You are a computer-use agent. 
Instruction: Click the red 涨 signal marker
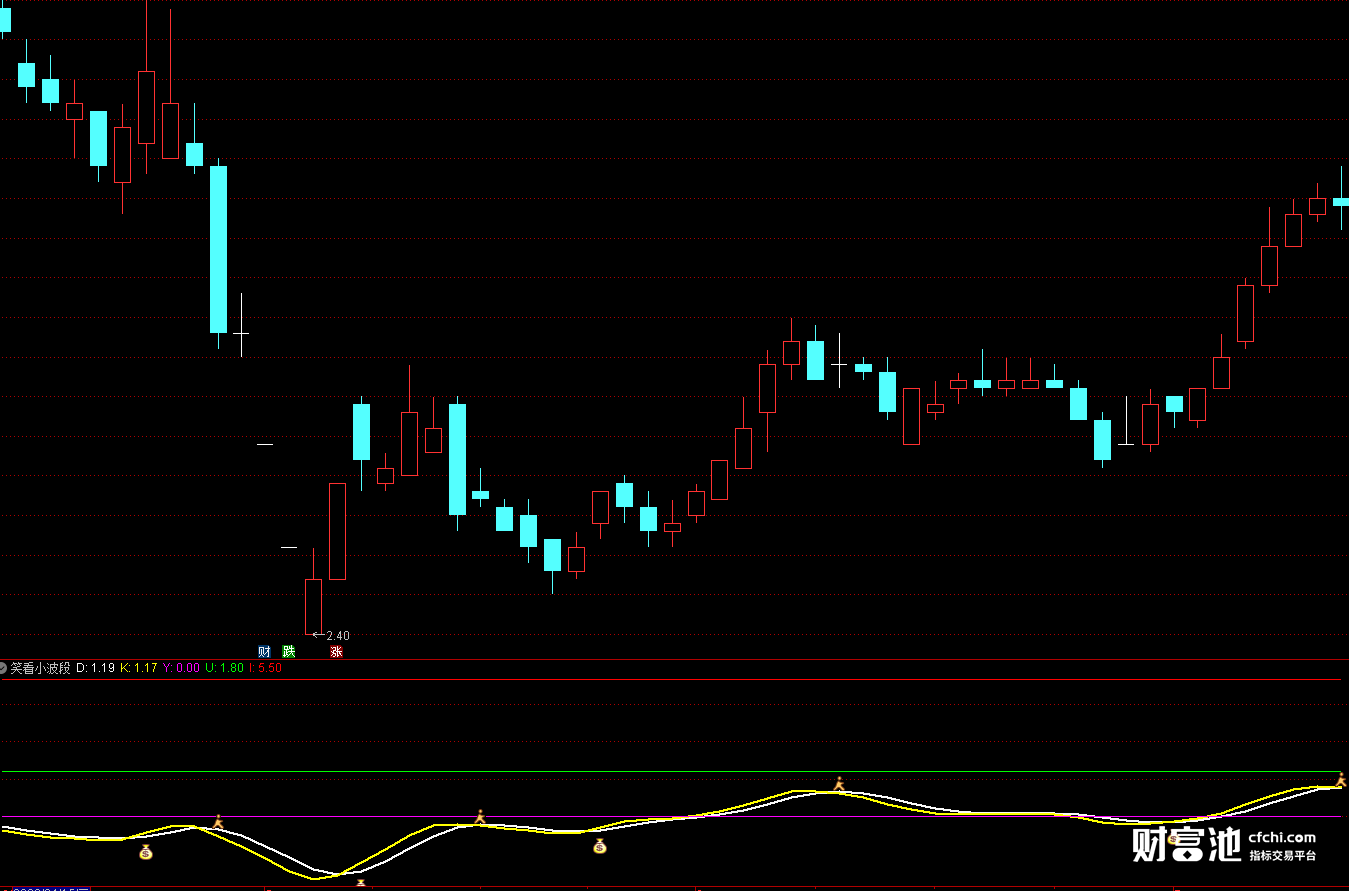point(337,652)
